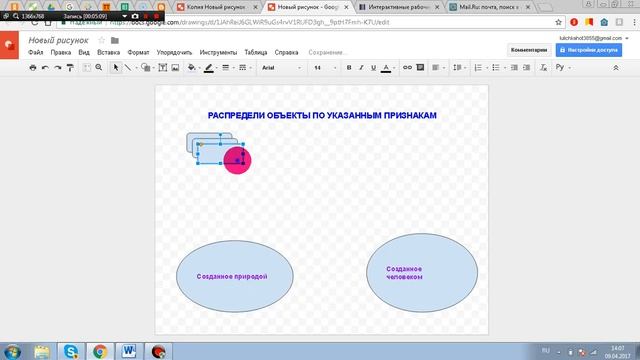
Task: Switch to the Mail.Ru почта tab
Action: click(x=490, y=7)
